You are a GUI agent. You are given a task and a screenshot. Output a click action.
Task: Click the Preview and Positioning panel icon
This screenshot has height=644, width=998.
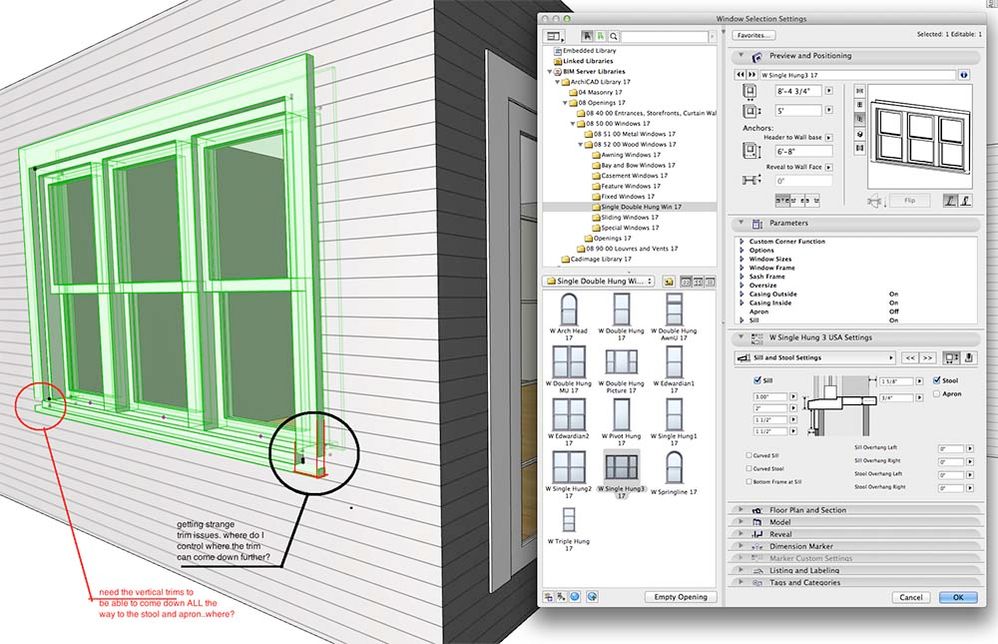[x=757, y=55]
